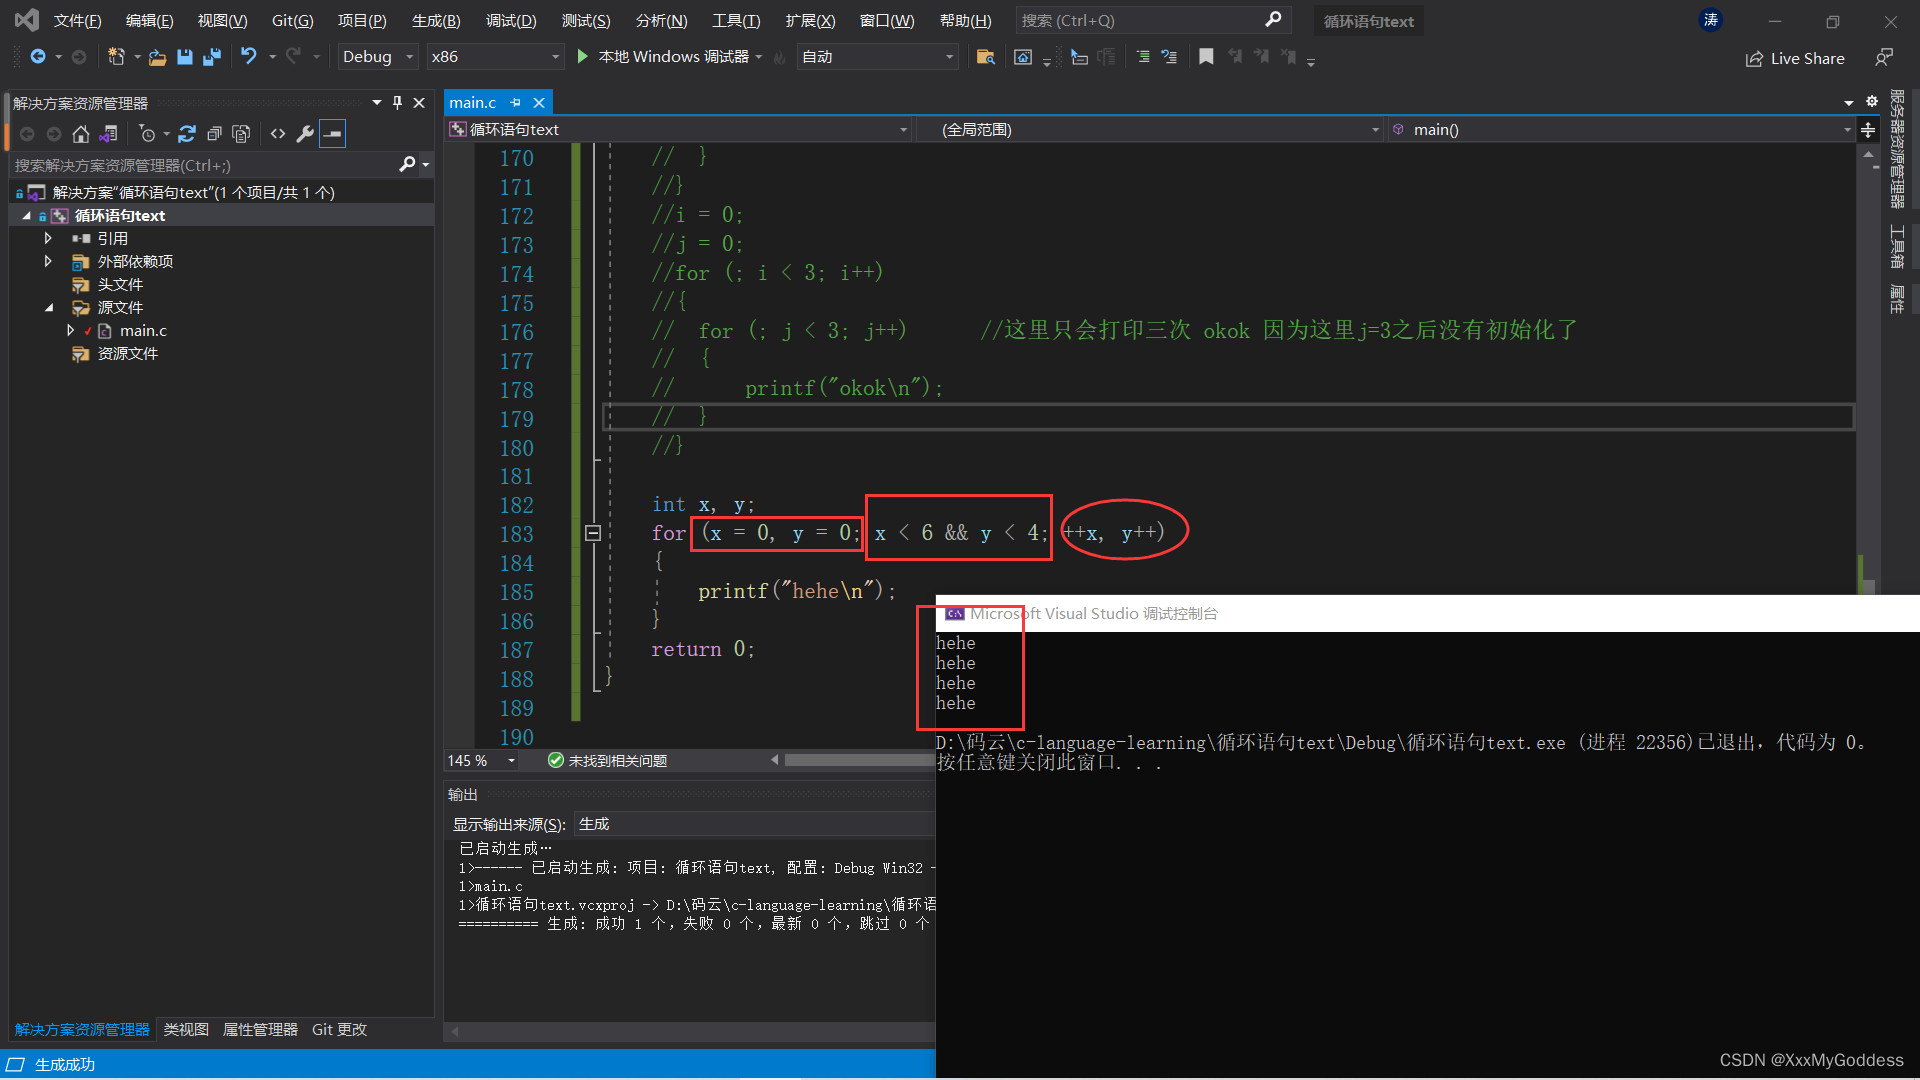The height and width of the screenshot is (1080, 1920).
Task: Click the send feedback icon
Action: pyautogui.click(x=1884, y=58)
